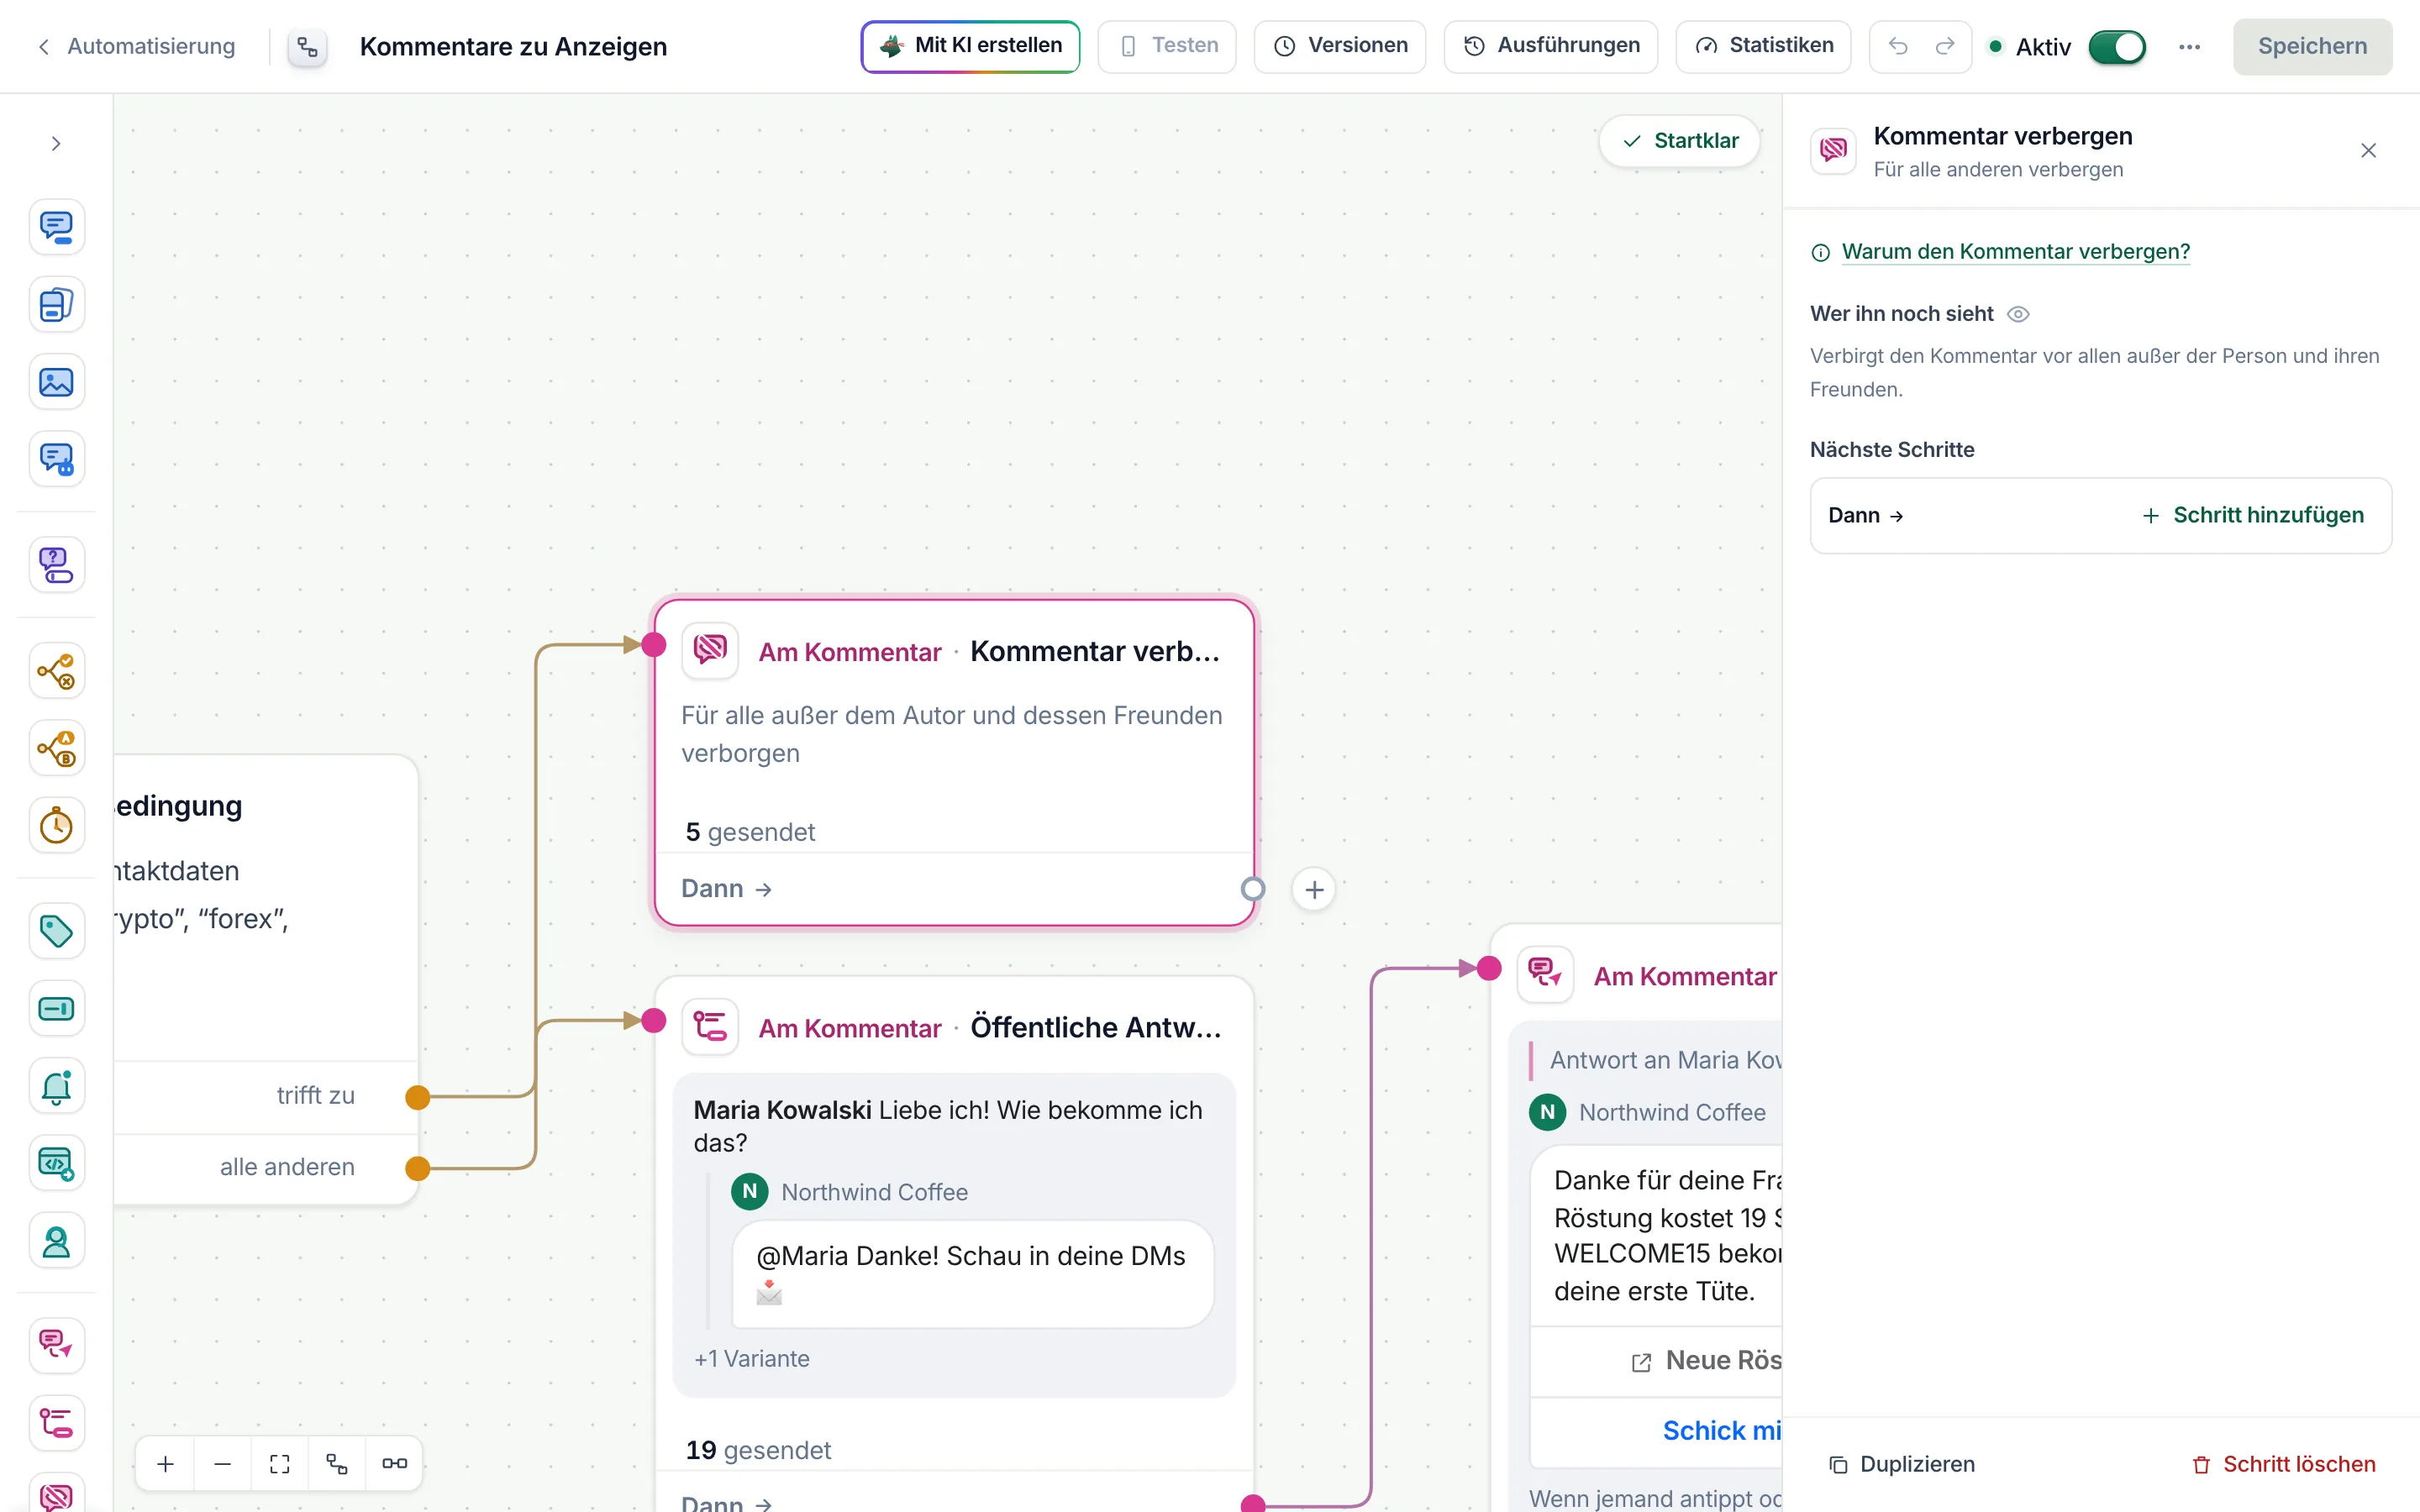The image size is (2420, 1512).
Task: Go back to Automatisierung
Action: tap(136, 46)
